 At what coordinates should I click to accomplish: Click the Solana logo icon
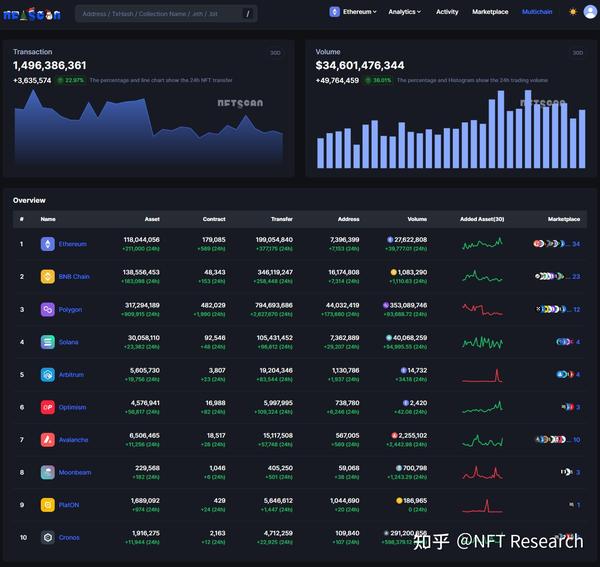click(x=48, y=342)
